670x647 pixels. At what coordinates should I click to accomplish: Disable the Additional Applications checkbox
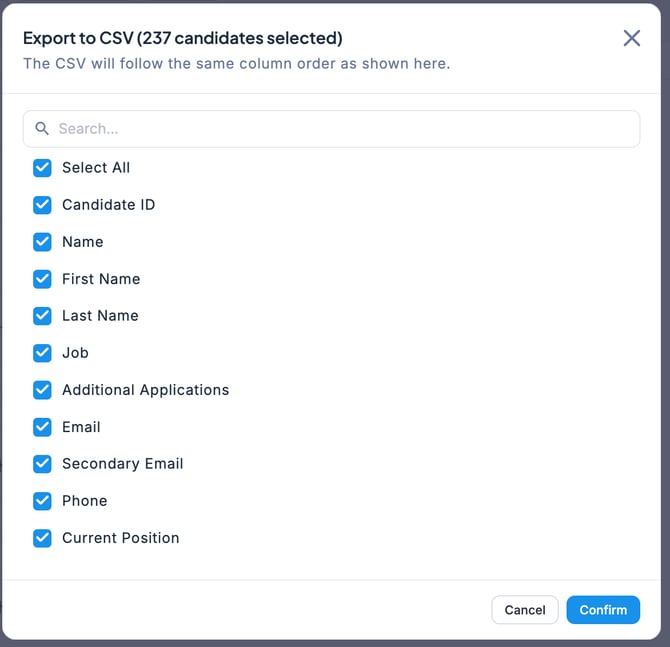pyautogui.click(x=42, y=390)
